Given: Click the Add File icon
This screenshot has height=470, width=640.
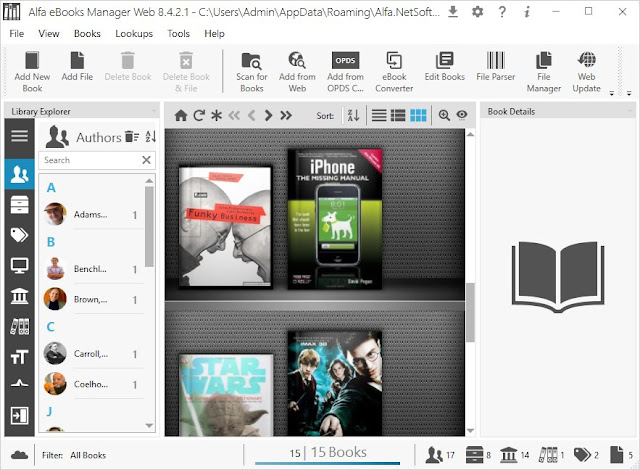Looking at the screenshot, I should coord(77,66).
